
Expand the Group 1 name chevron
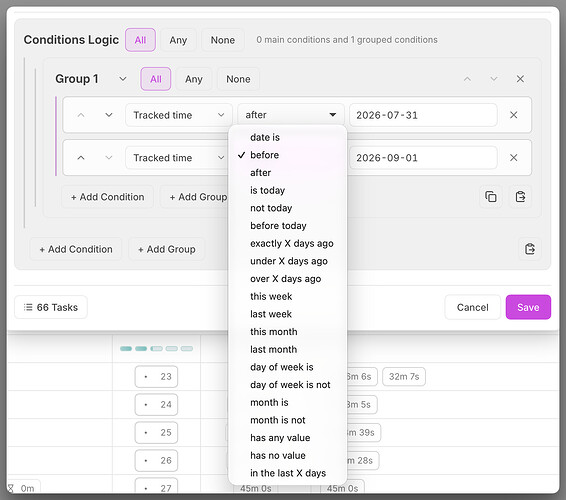(x=123, y=79)
